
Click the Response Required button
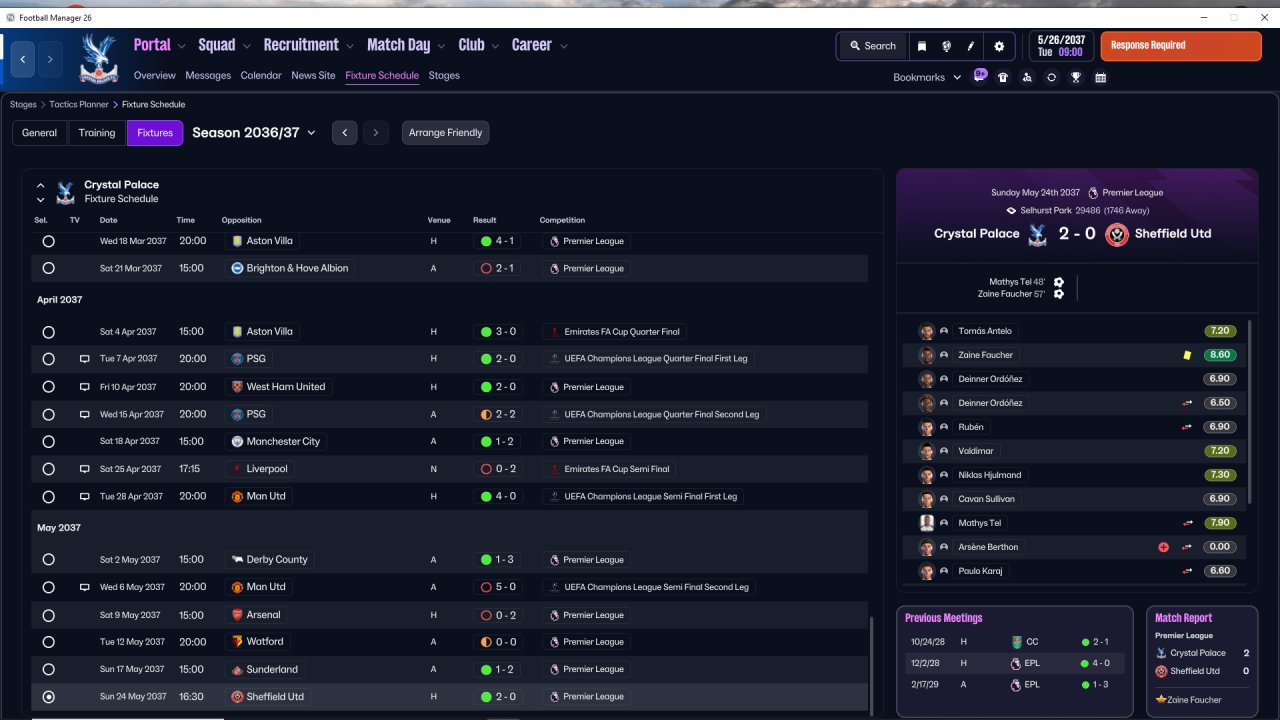click(1181, 46)
